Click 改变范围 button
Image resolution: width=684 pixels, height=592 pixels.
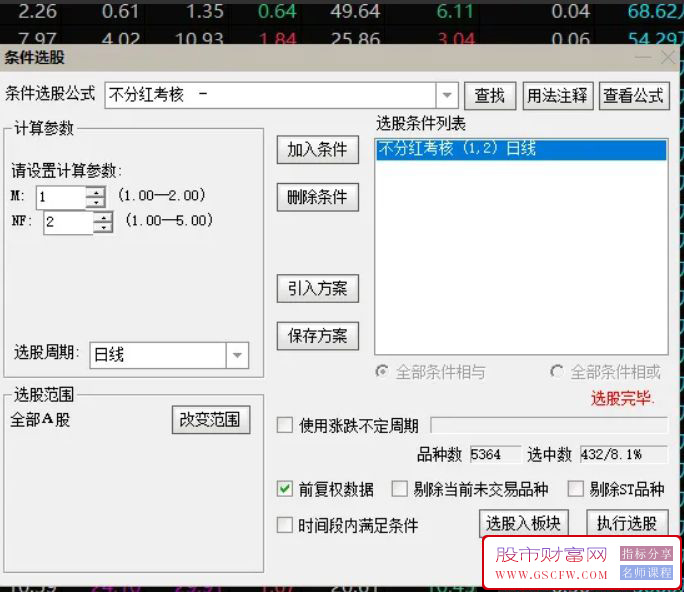pos(211,420)
